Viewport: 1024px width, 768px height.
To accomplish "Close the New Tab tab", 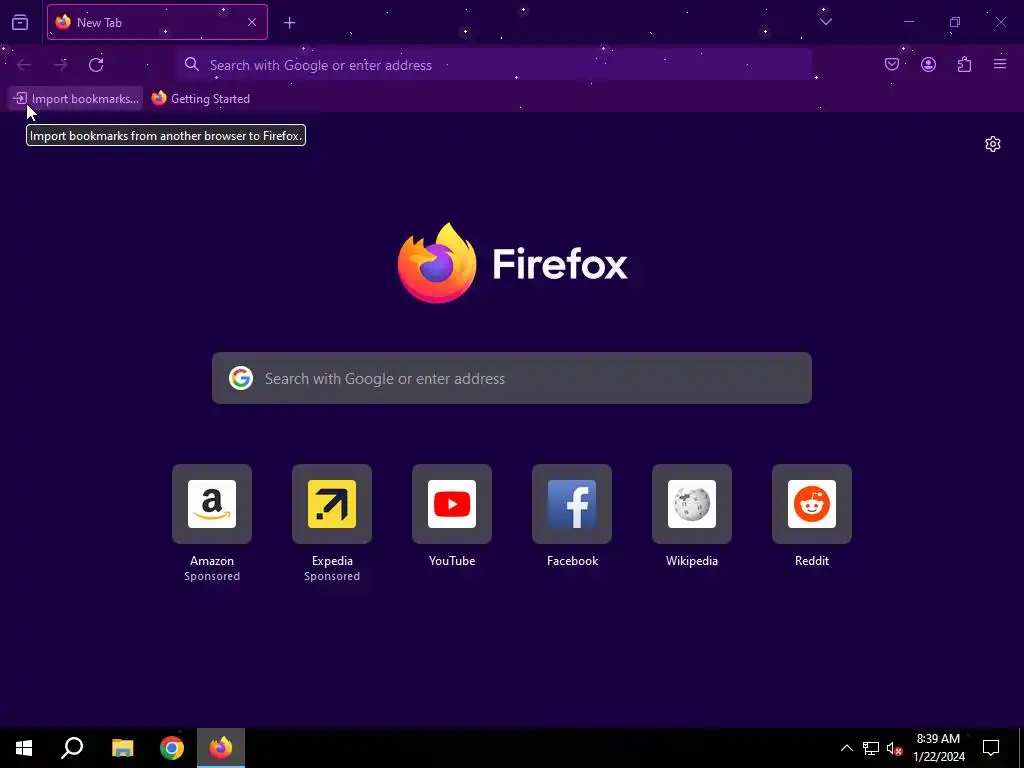I will point(251,22).
